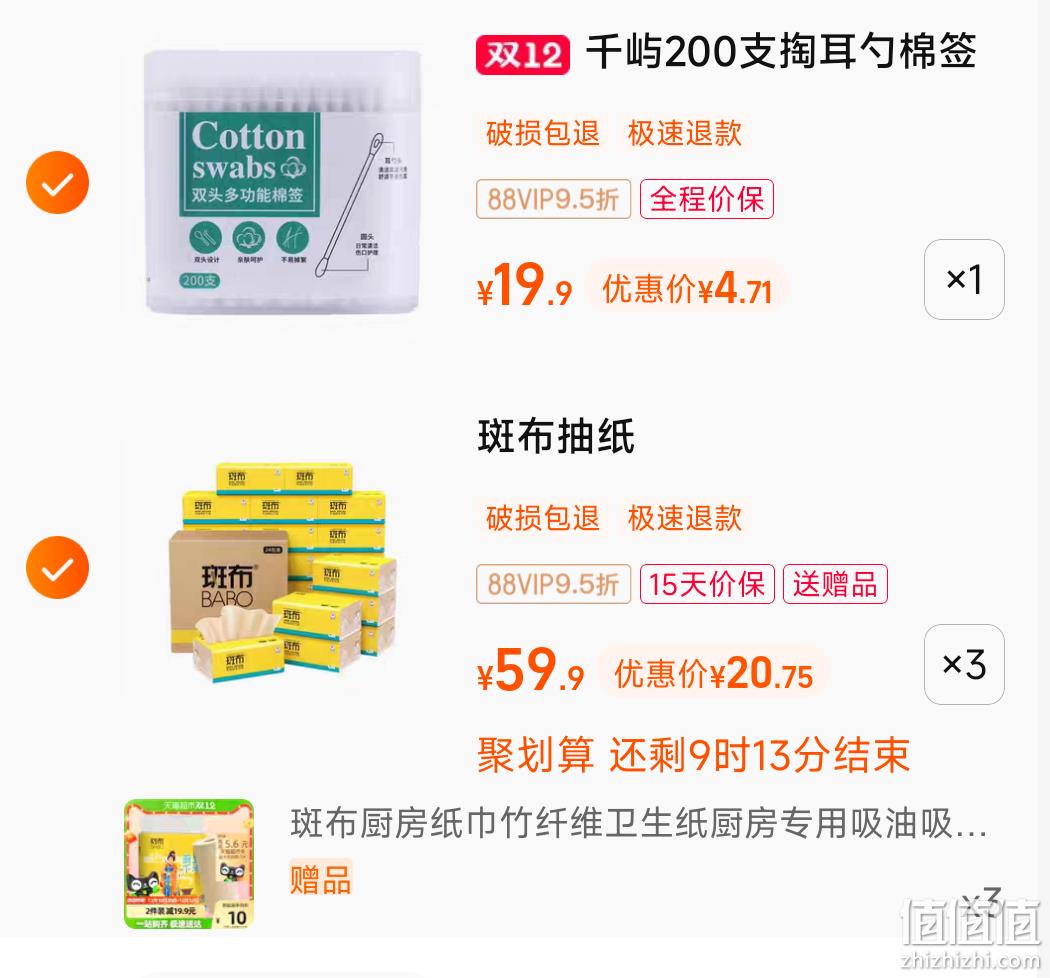This screenshot has width=1050, height=978.
Task: Tap the 双12 promotion badge
Action: tap(523, 54)
